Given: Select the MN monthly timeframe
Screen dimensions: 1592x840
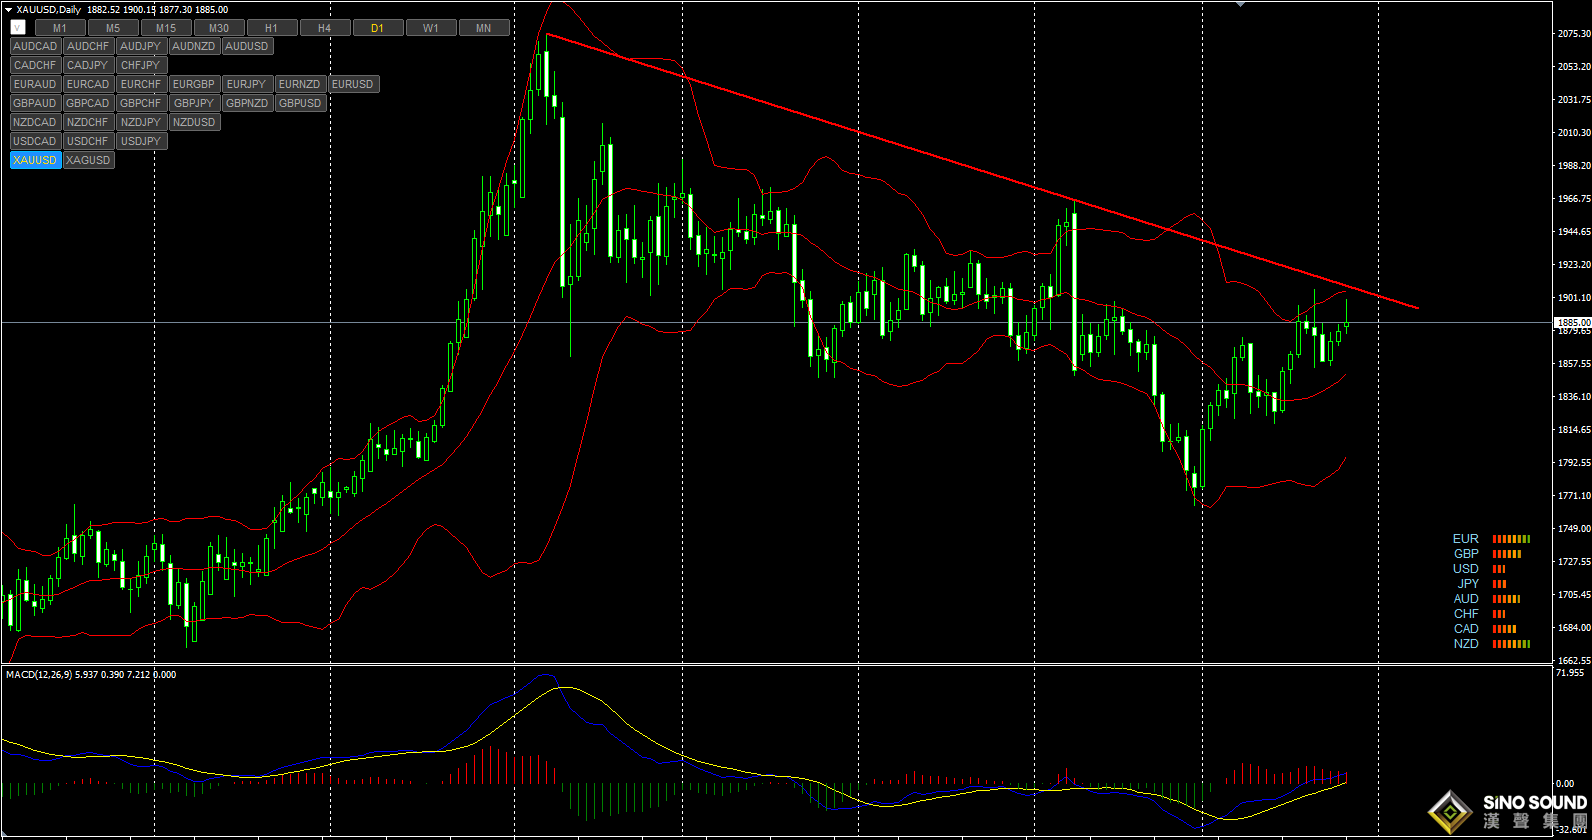Looking at the screenshot, I should (483, 28).
